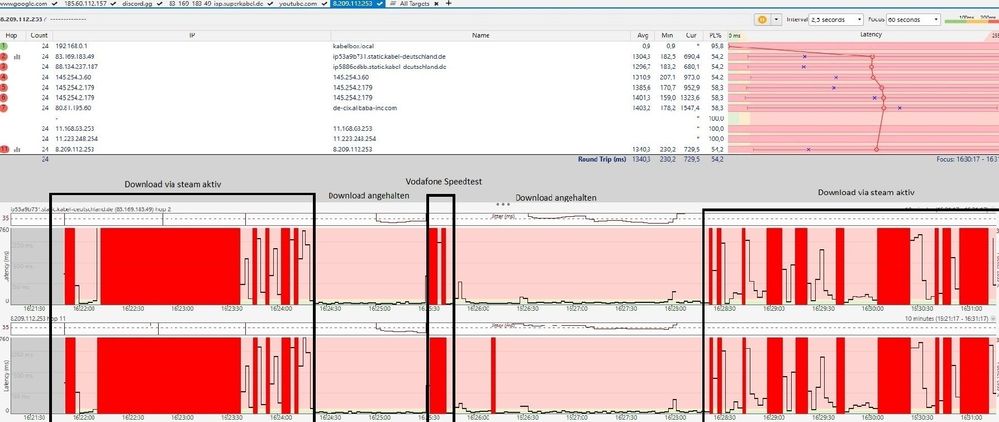Click hop 11 red status circle
This screenshot has height=422, width=999.
click(x=4, y=149)
